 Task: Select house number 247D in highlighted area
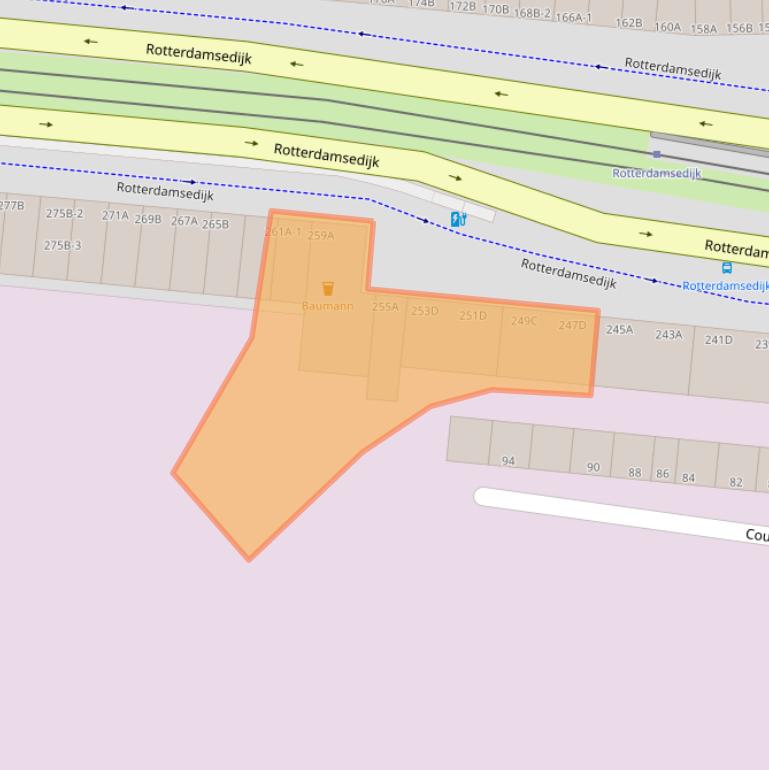pyautogui.click(x=572, y=325)
